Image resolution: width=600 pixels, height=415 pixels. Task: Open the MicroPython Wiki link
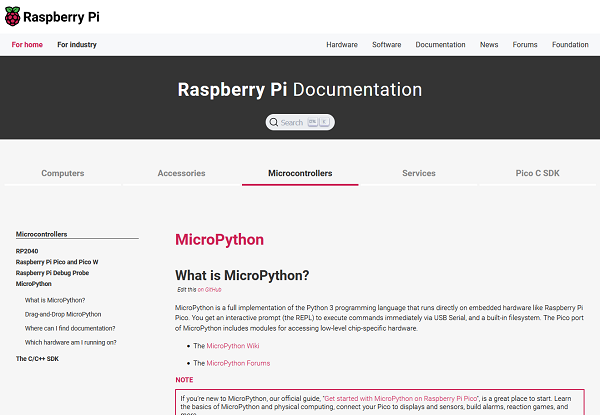tap(233, 346)
